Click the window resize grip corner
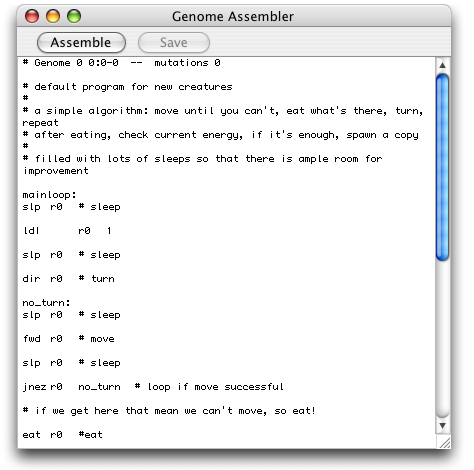 tap(444, 442)
